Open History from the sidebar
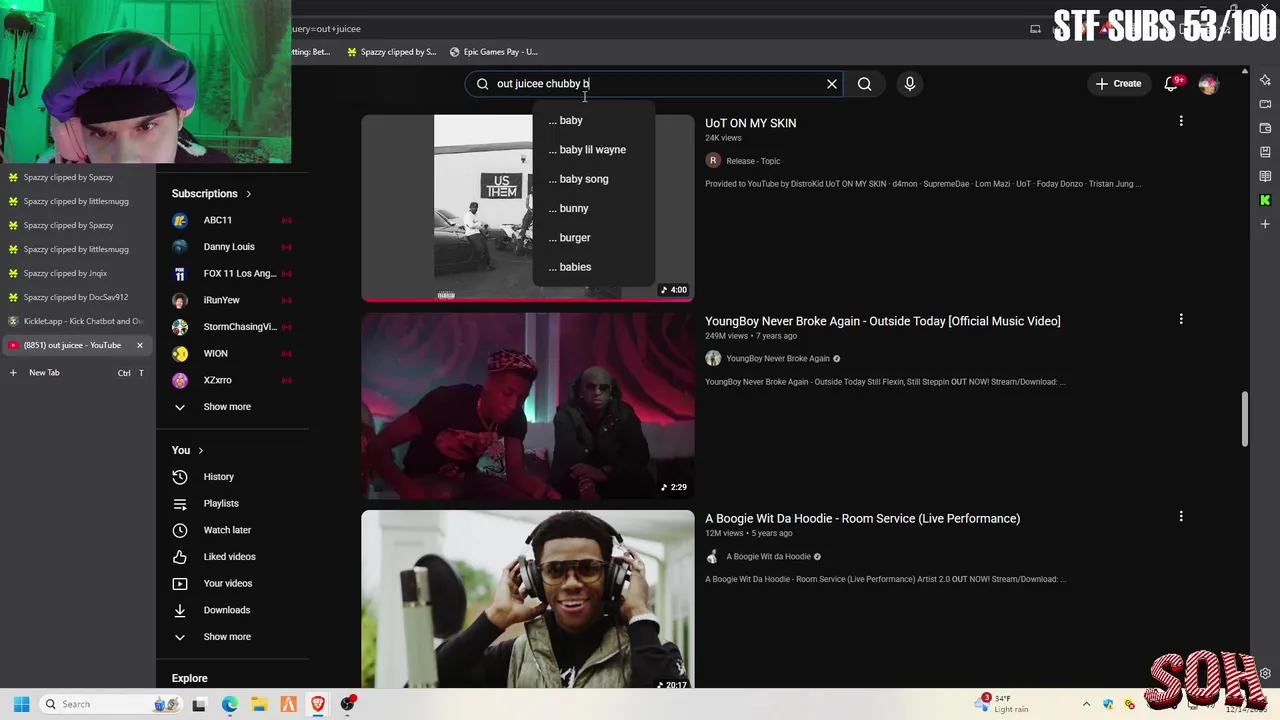 [232, 477]
